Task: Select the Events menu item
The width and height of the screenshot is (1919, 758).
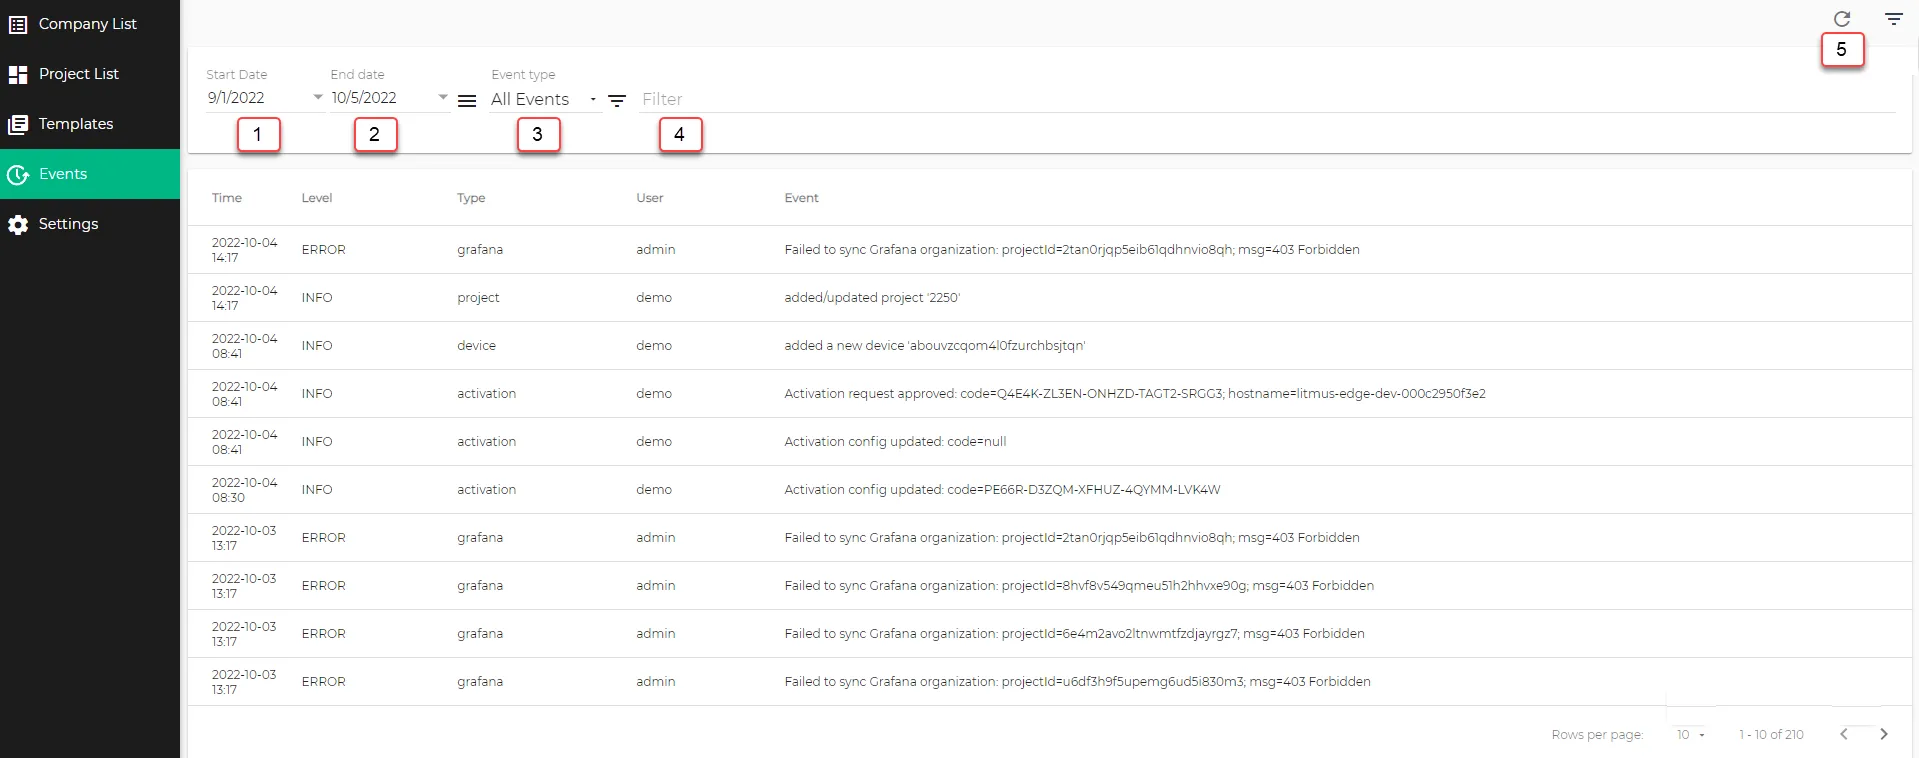Action: [x=90, y=174]
